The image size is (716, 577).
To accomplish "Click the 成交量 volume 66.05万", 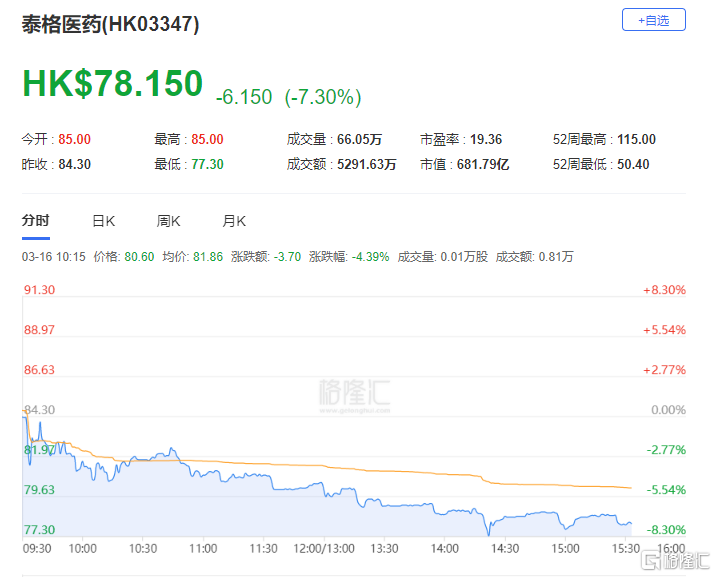I will (x=359, y=139).
